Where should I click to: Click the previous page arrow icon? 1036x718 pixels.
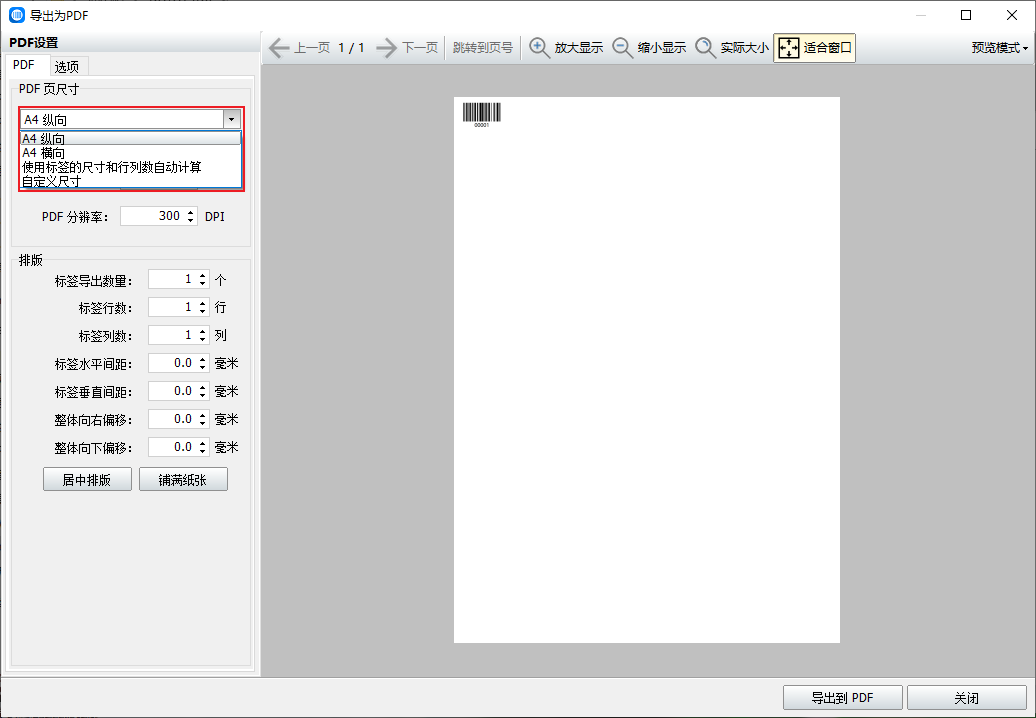click(279, 48)
